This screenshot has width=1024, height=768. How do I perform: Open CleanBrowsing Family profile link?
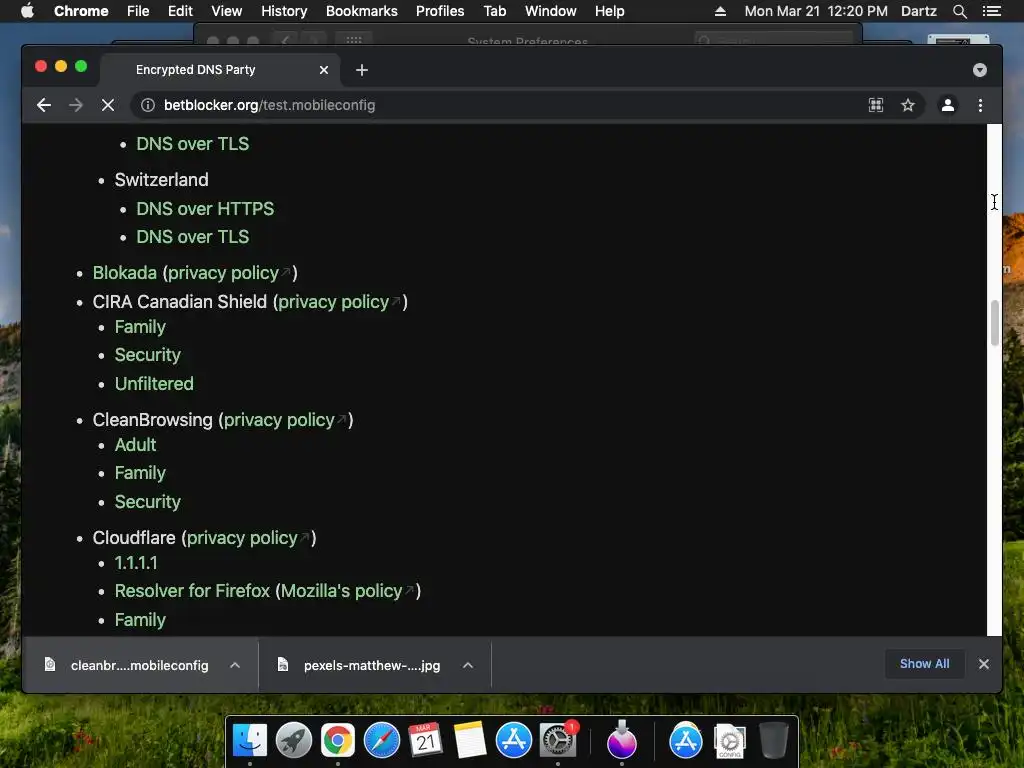140,473
